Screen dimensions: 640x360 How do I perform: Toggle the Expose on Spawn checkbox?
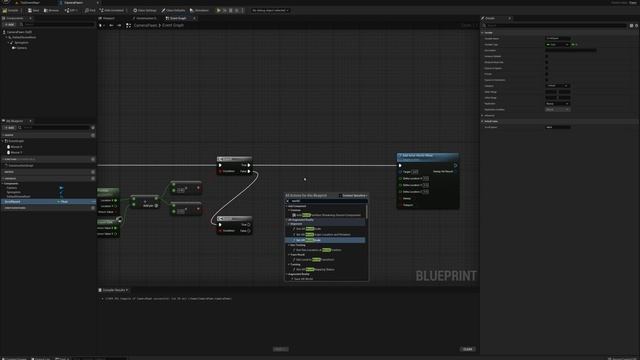(x=547, y=68)
